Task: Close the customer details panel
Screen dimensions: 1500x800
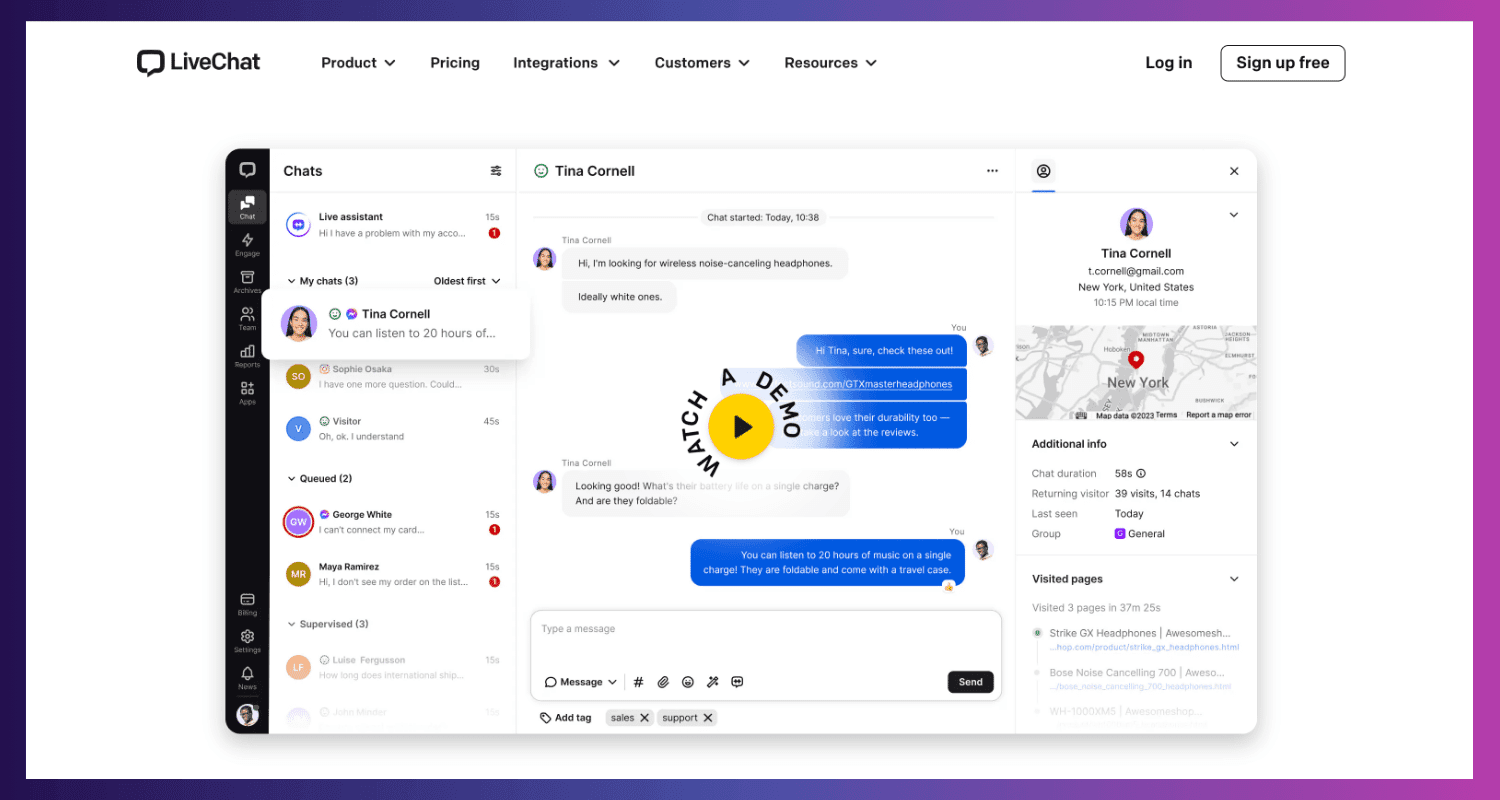Action: pyautogui.click(x=1234, y=171)
